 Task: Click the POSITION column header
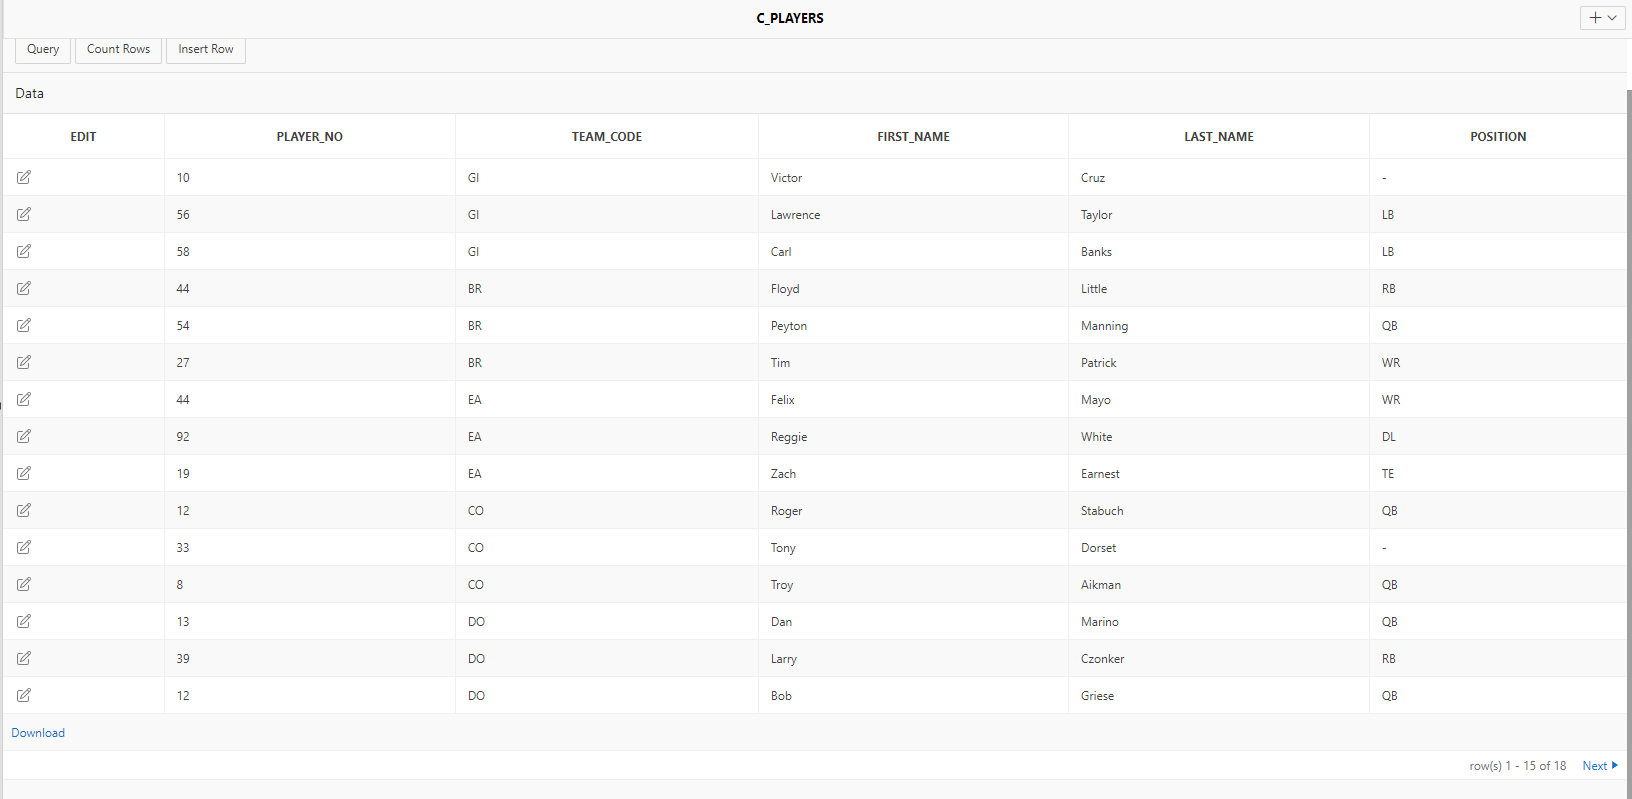pyautogui.click(x=1498, y=137)
